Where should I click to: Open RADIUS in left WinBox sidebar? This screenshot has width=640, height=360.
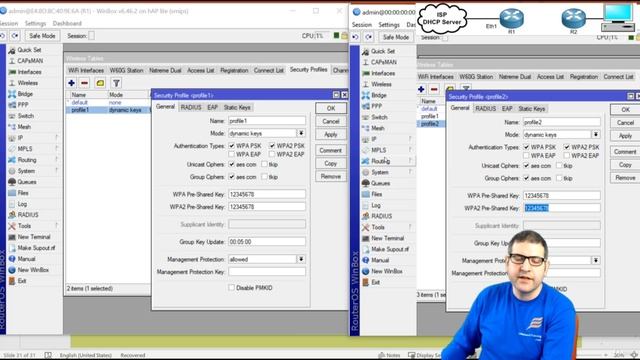(28, 215)
